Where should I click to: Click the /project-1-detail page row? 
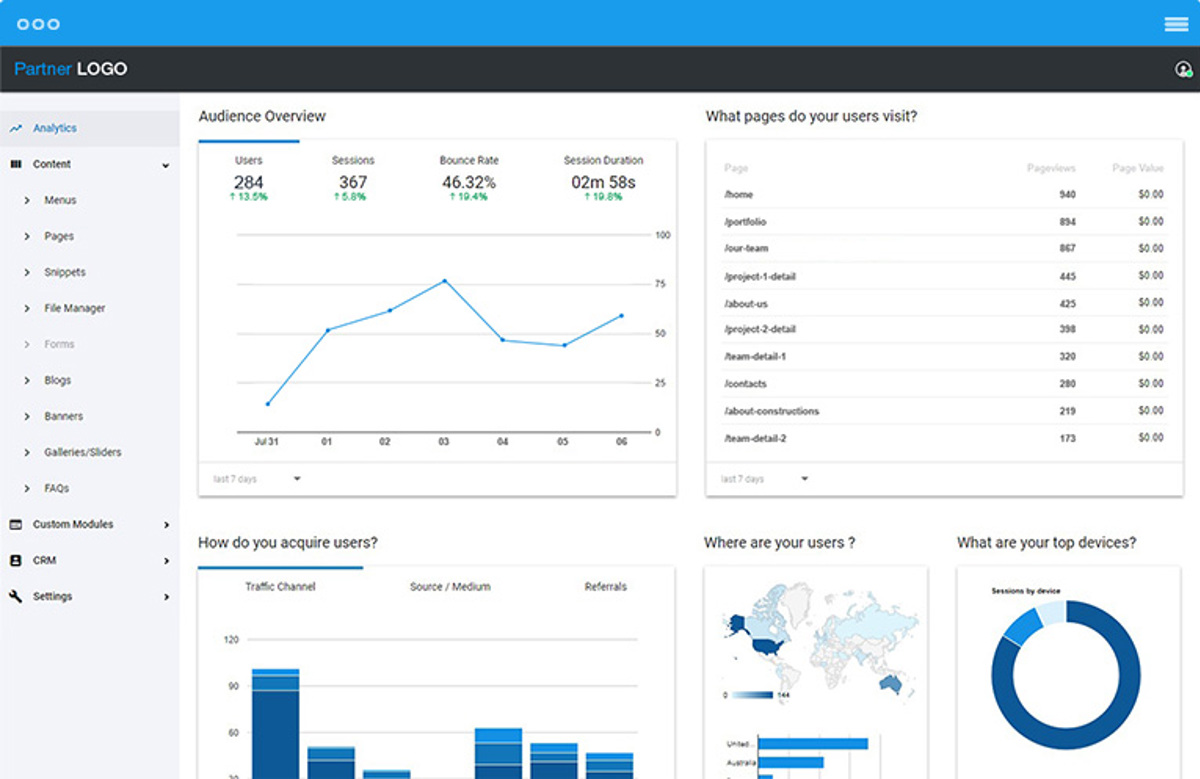pos(944,276)
